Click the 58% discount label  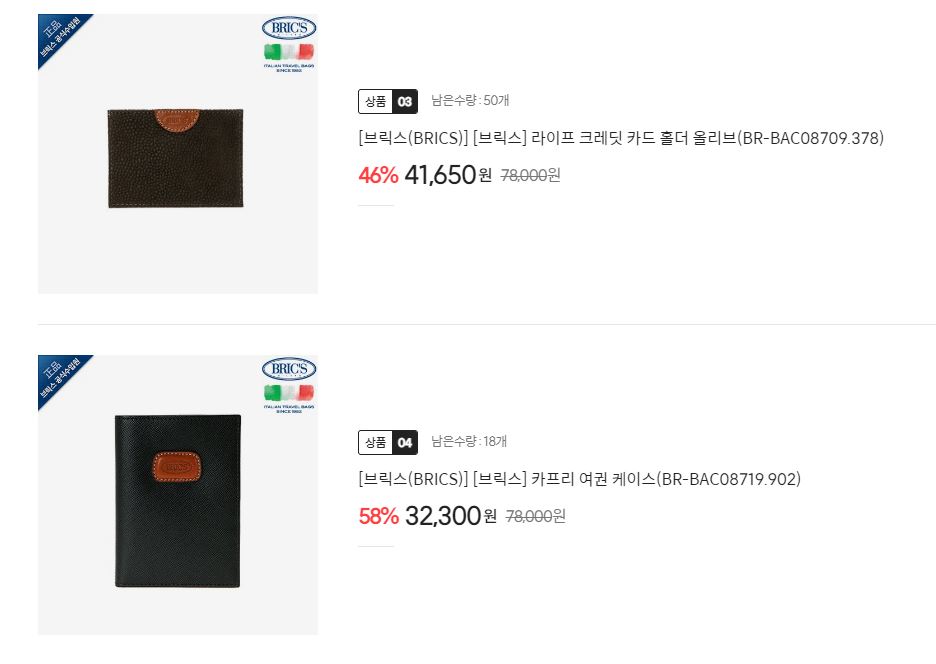378,517
